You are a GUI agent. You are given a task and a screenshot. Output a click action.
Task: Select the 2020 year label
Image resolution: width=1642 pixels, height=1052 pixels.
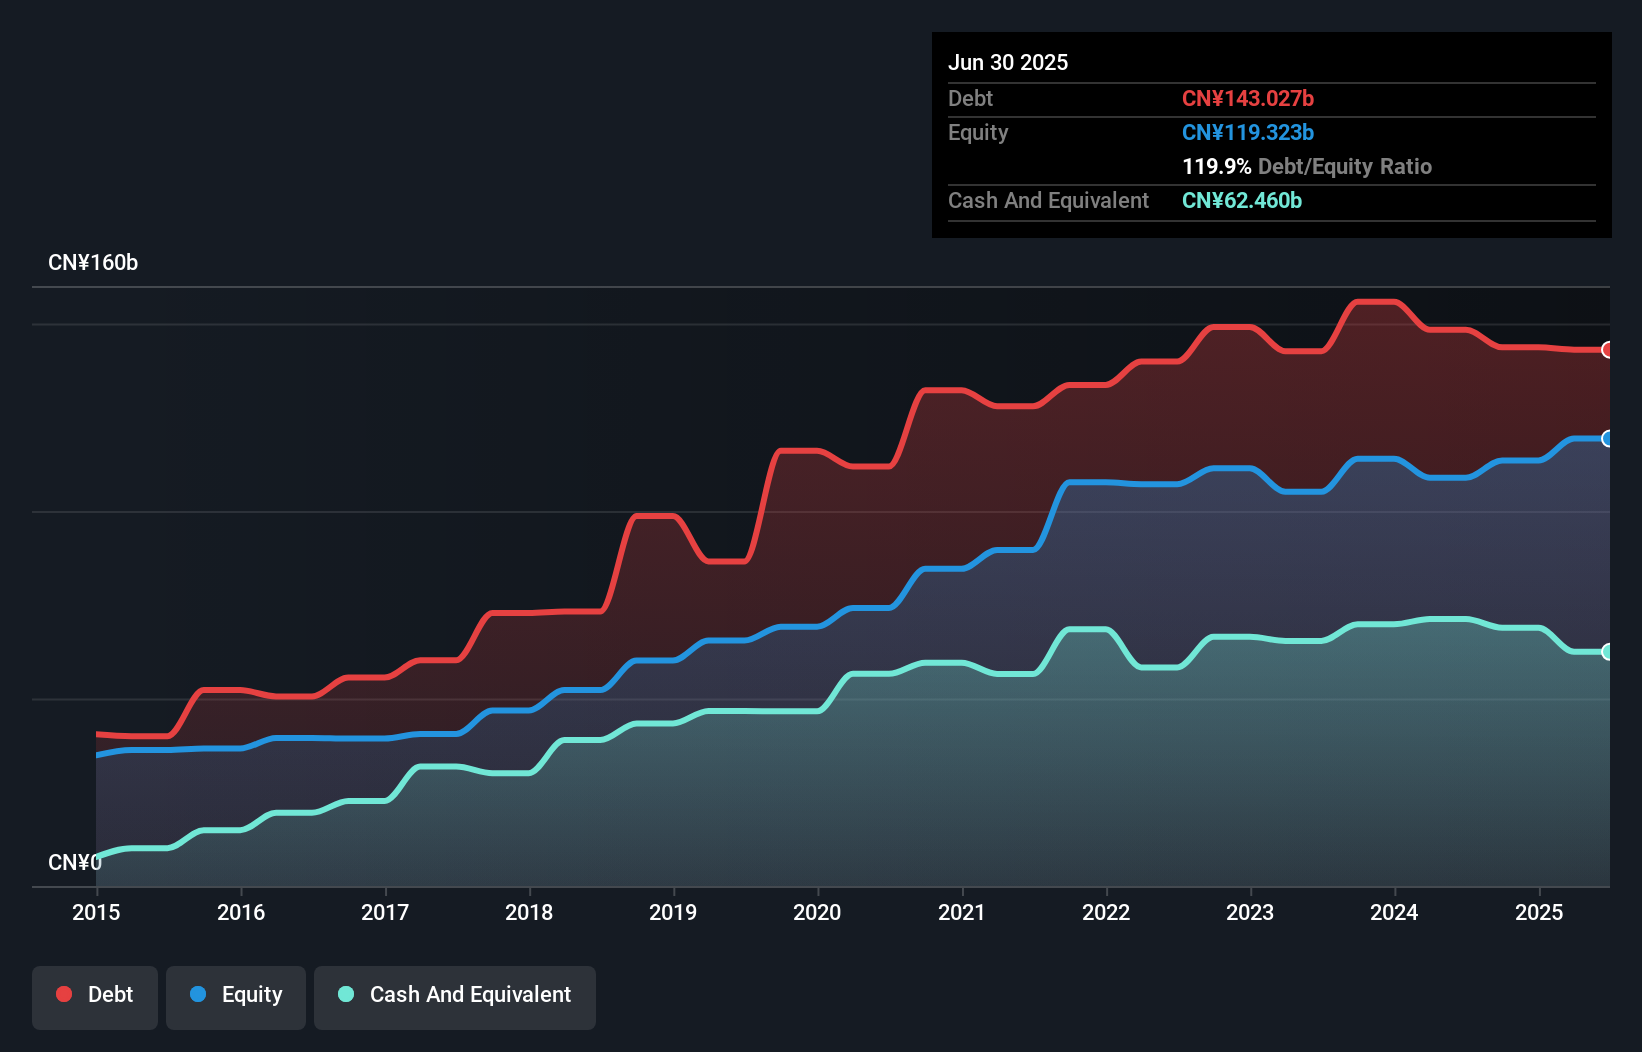[x=817, y=912]
